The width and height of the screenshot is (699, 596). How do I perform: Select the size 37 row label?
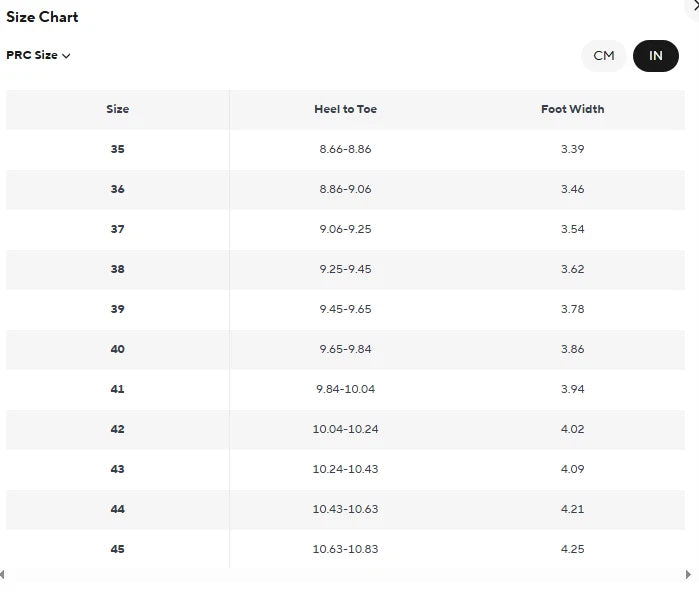118,229
